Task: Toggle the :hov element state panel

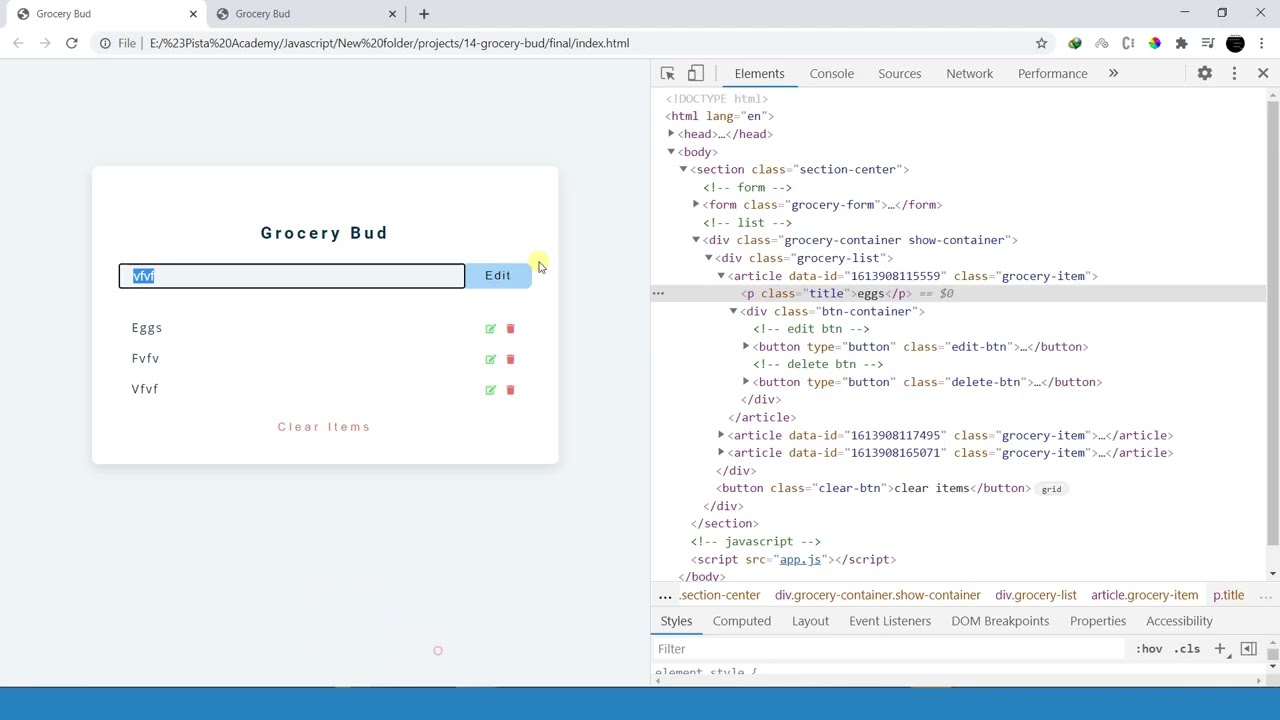Action: [1149, 649]
